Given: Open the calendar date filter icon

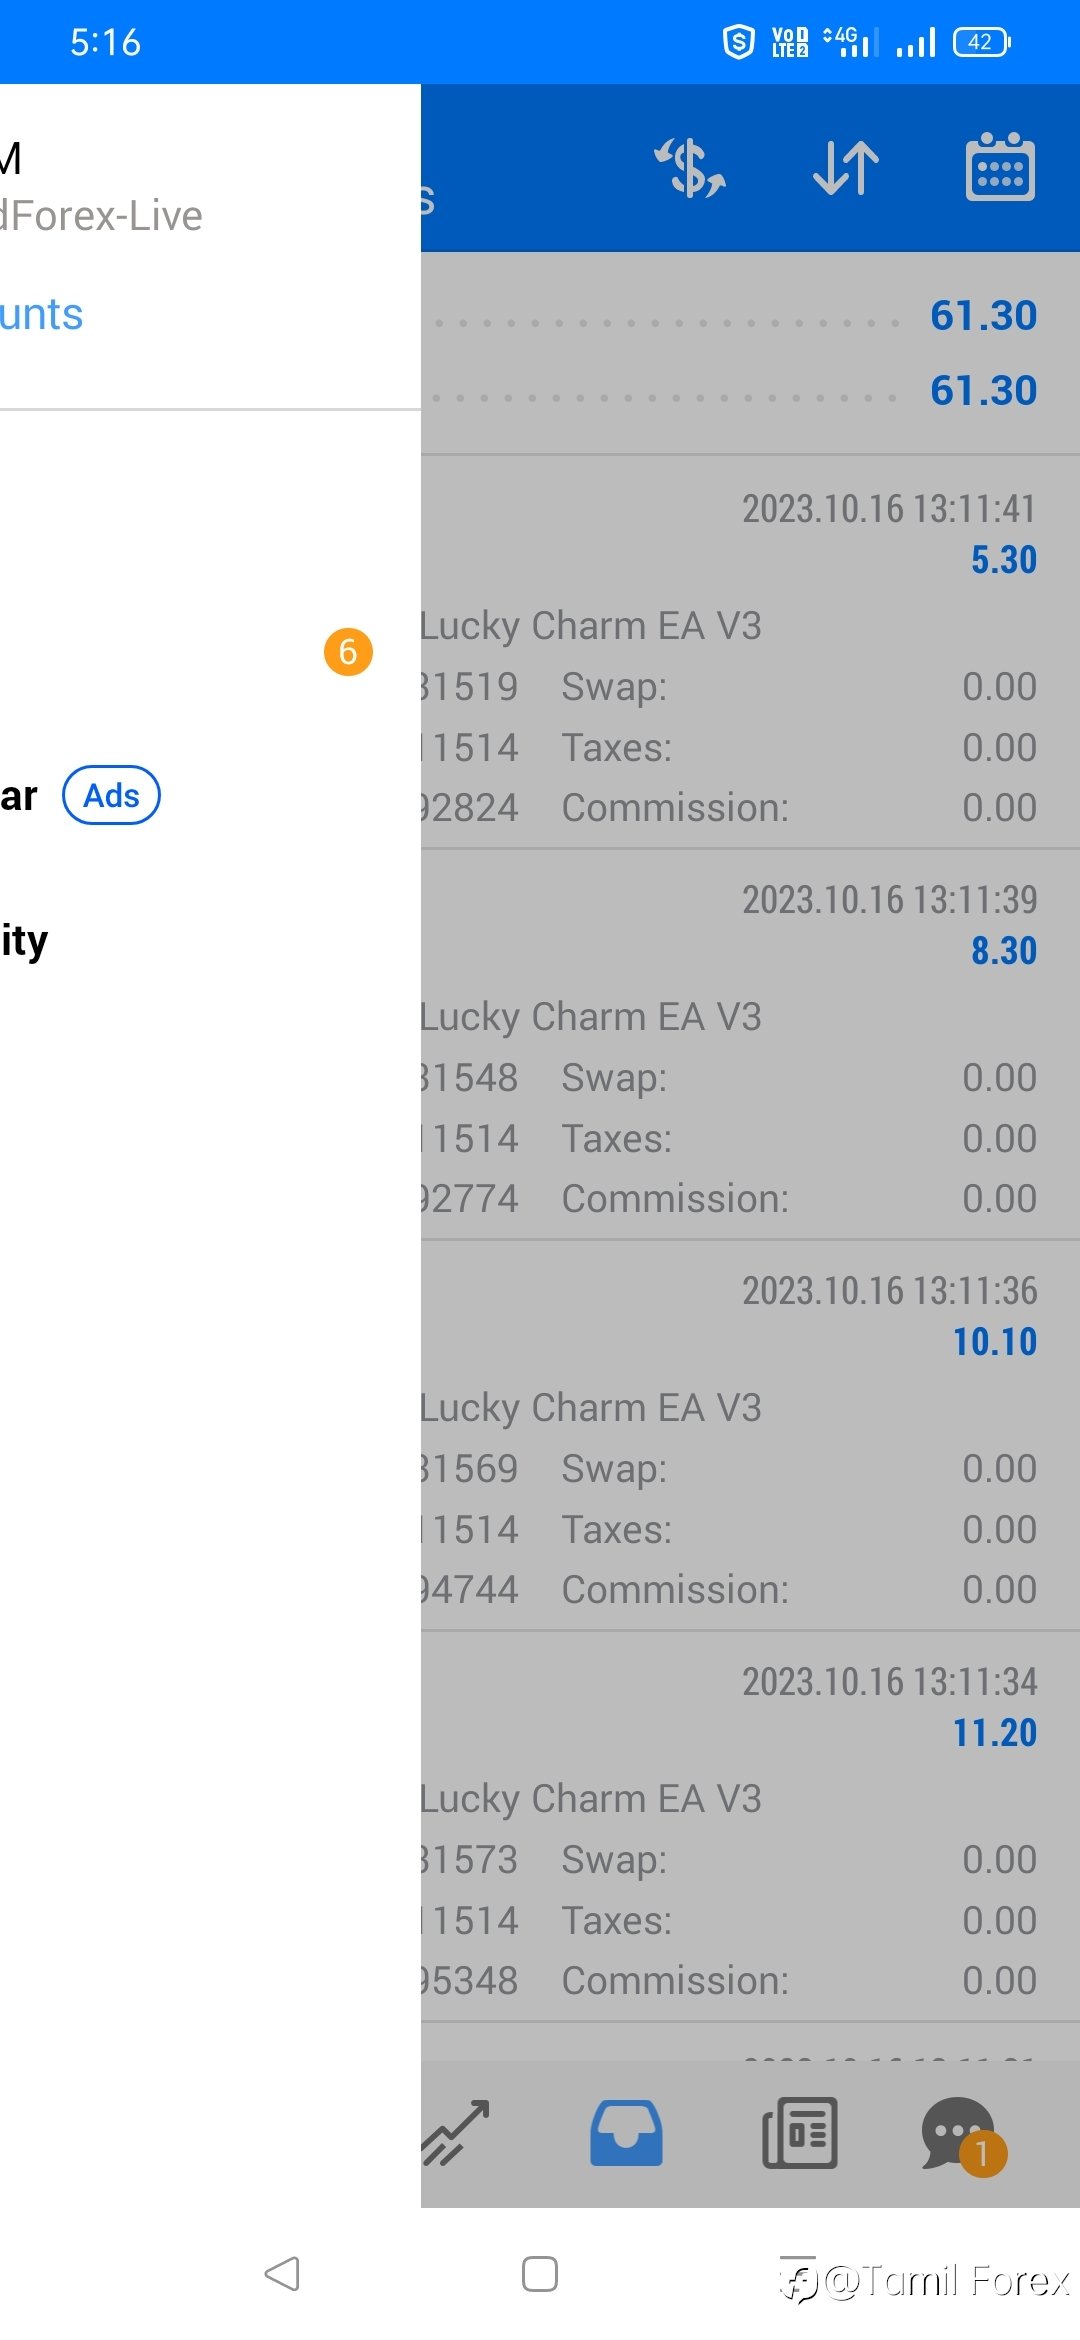Looking at the screenshot, I should coord(1000,167).
